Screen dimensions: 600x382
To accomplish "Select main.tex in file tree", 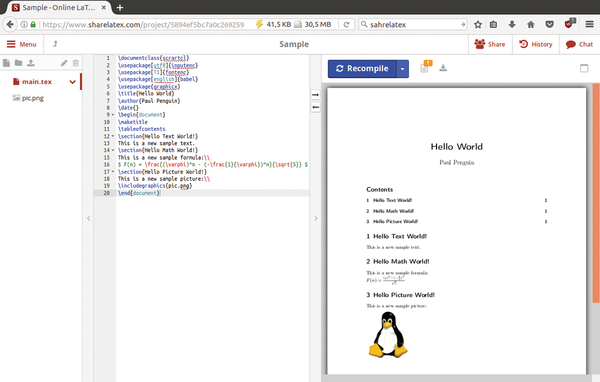I will point(37,82).
